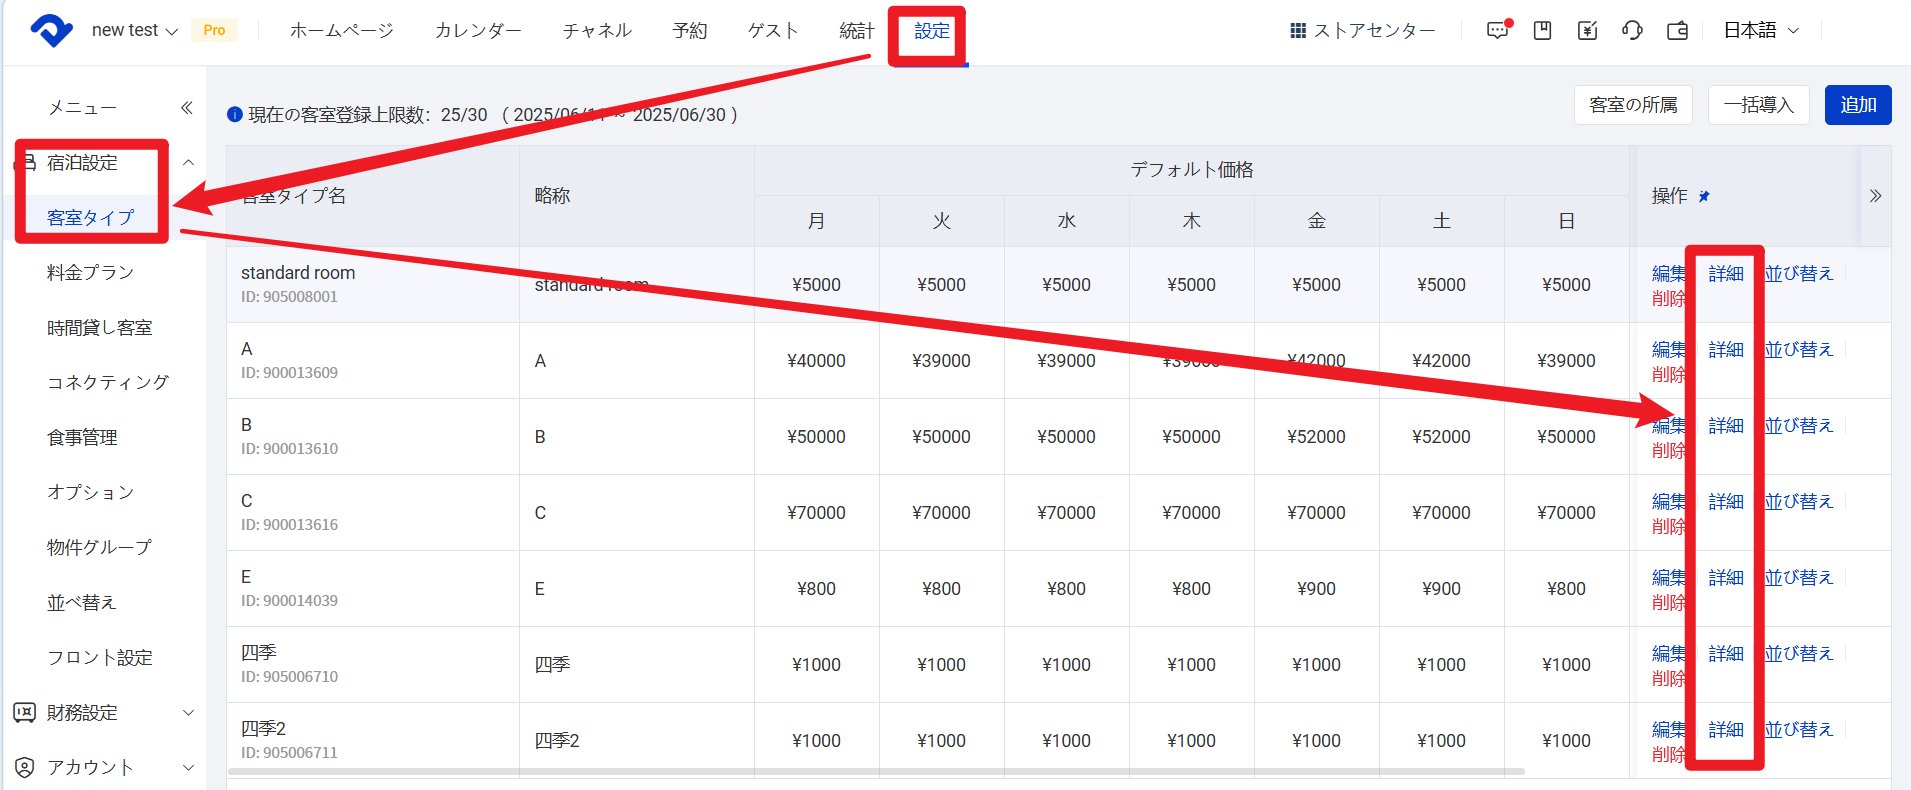Click the horizontal scrollbar under the table
Screen dimensions: 1911x790
[876, 772]
